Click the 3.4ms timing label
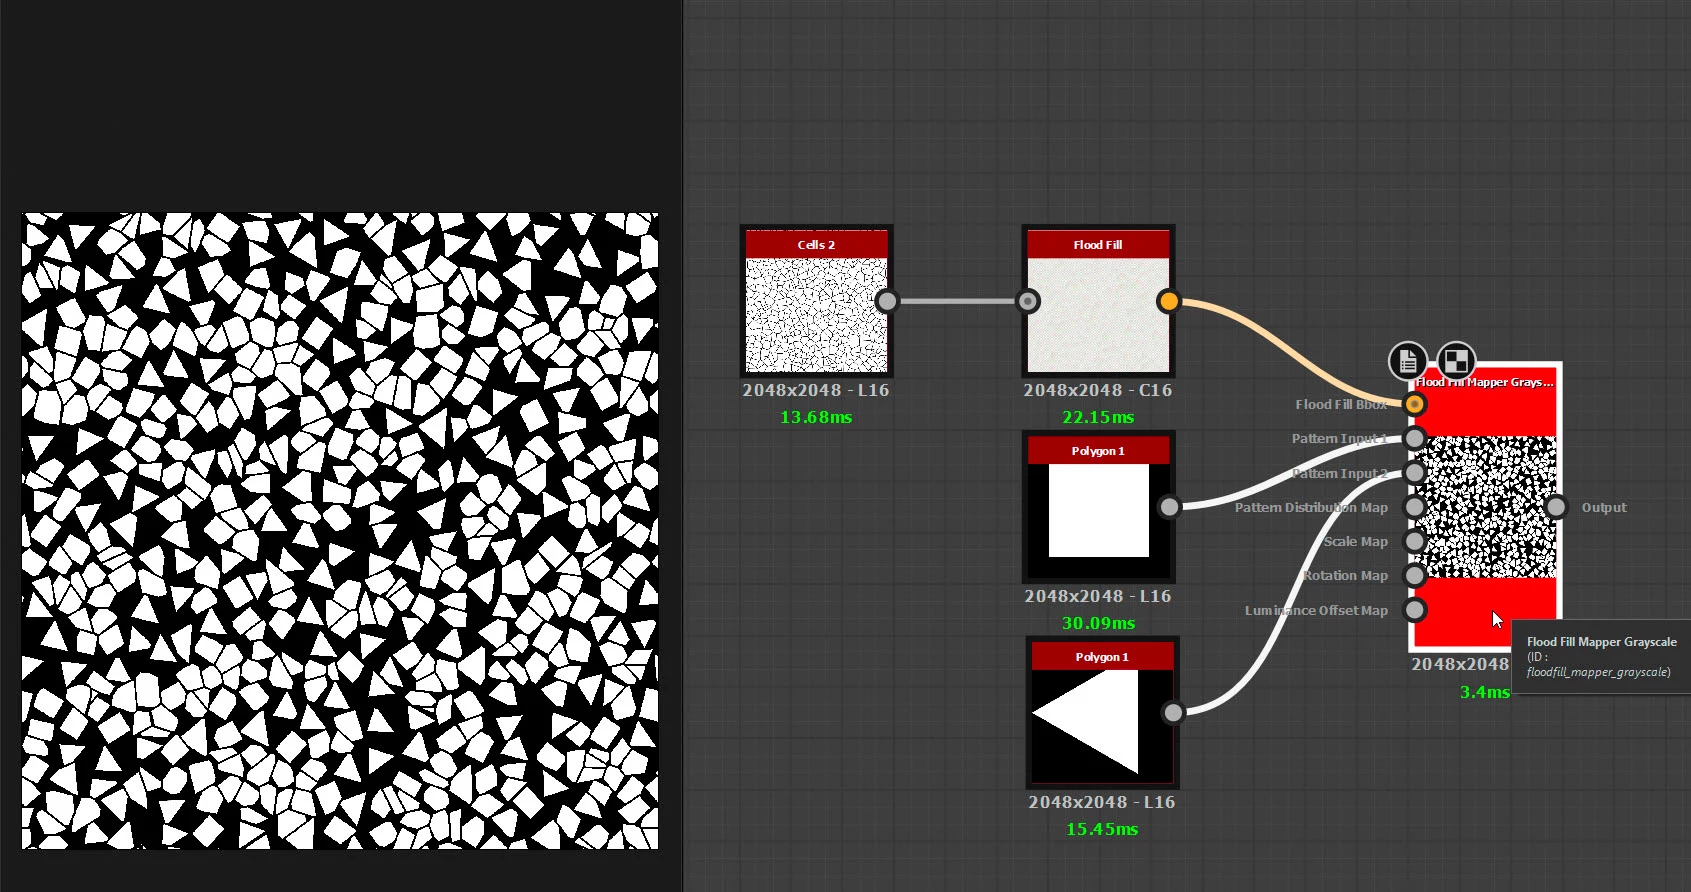The width and height of the screenshot is (1691, 892). (x=1485, y=692)
